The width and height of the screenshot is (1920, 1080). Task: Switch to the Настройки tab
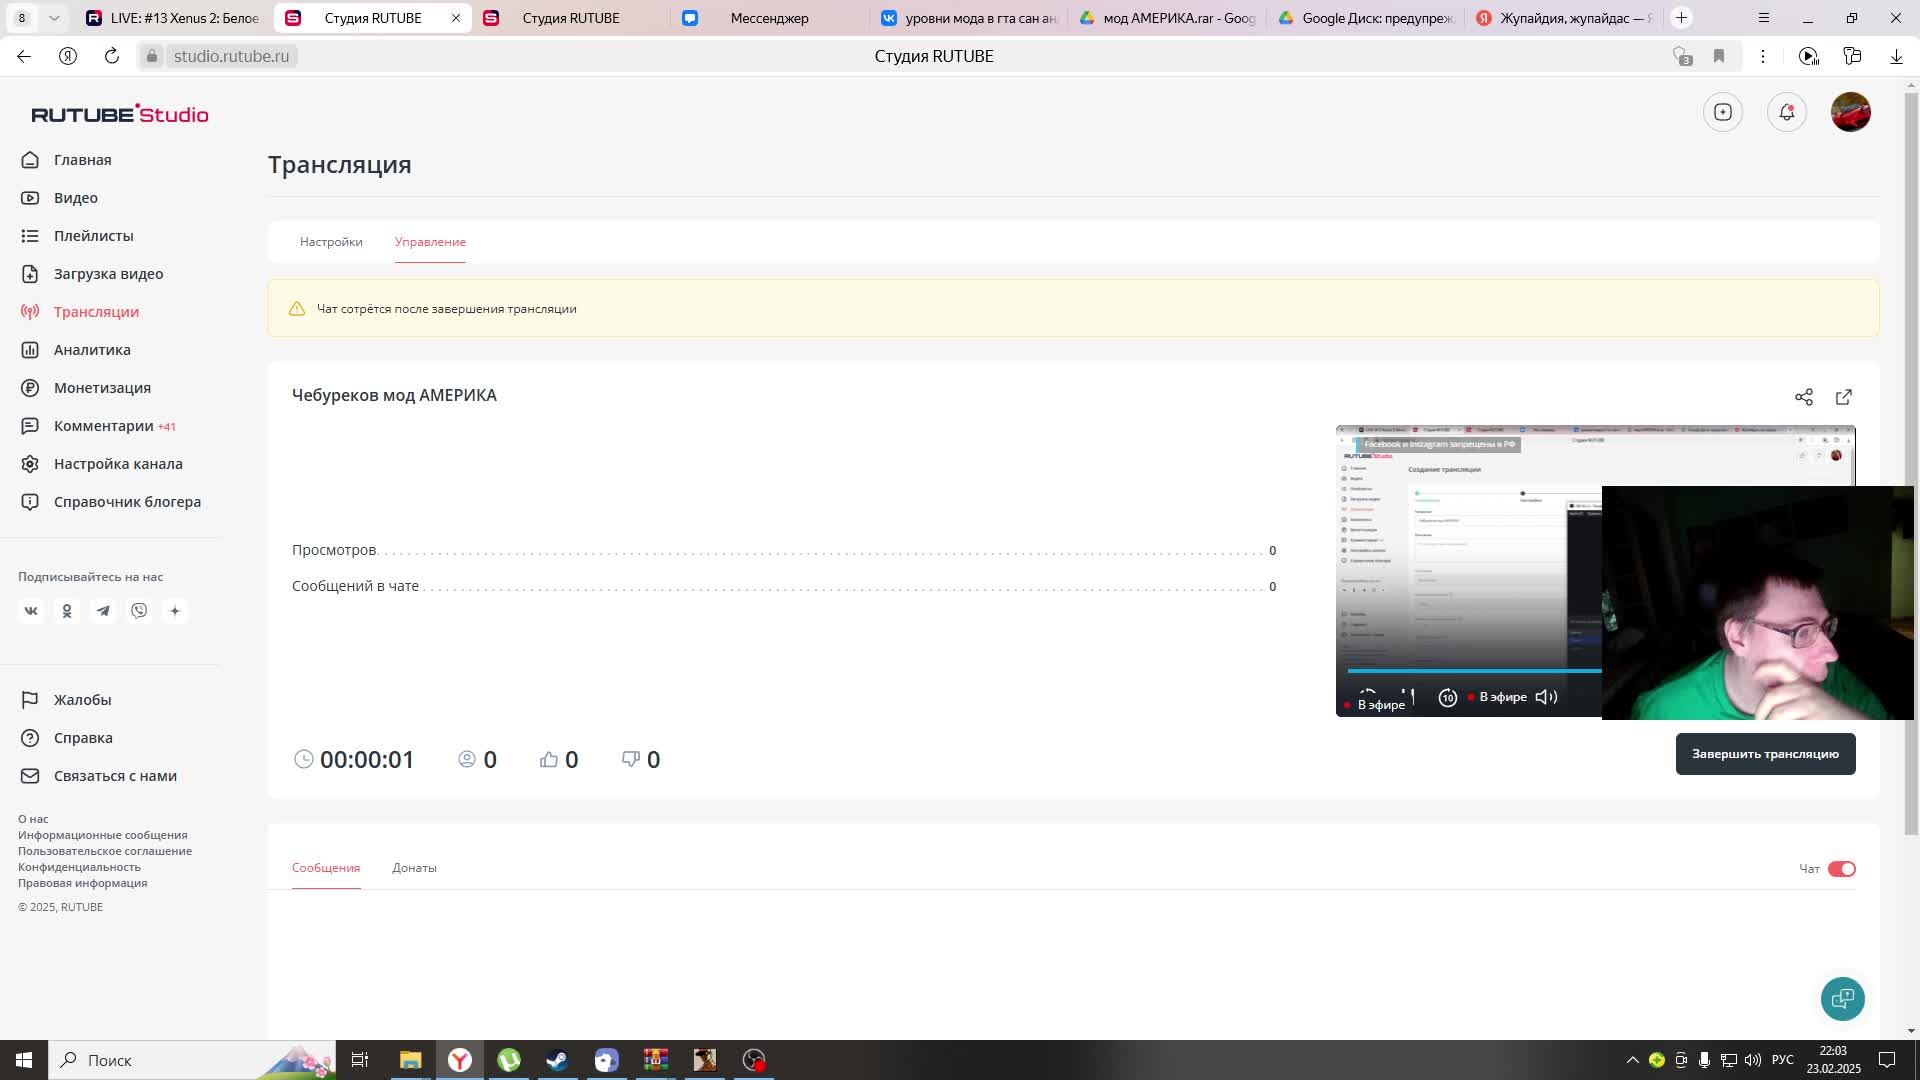click(331, 242)
